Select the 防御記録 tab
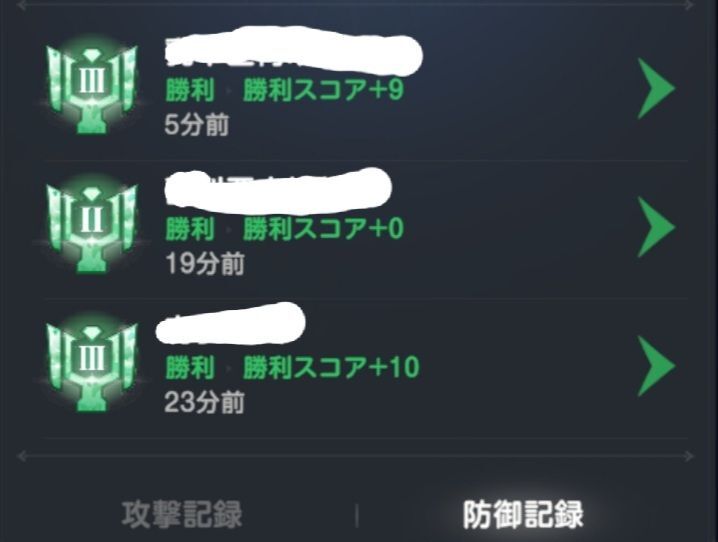 tap(523, 515)
